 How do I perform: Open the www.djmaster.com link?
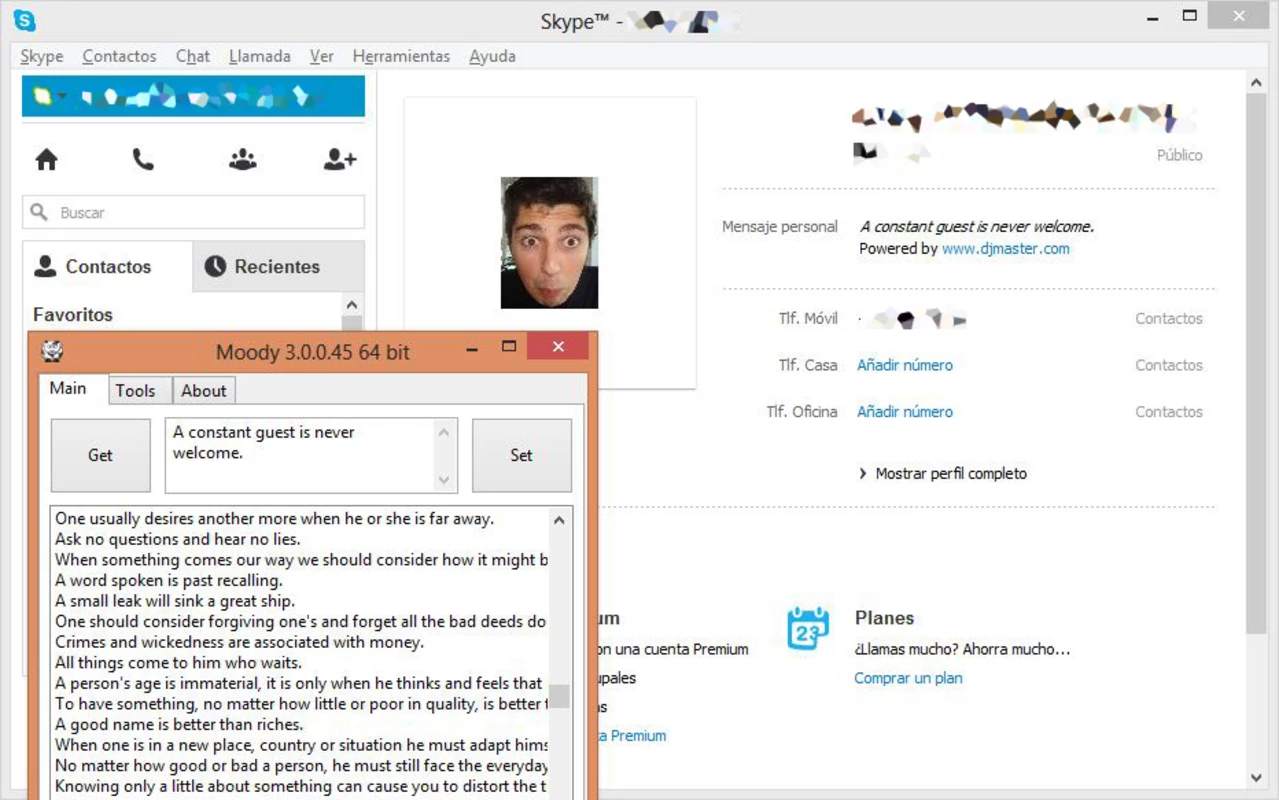click(1005, 249)
